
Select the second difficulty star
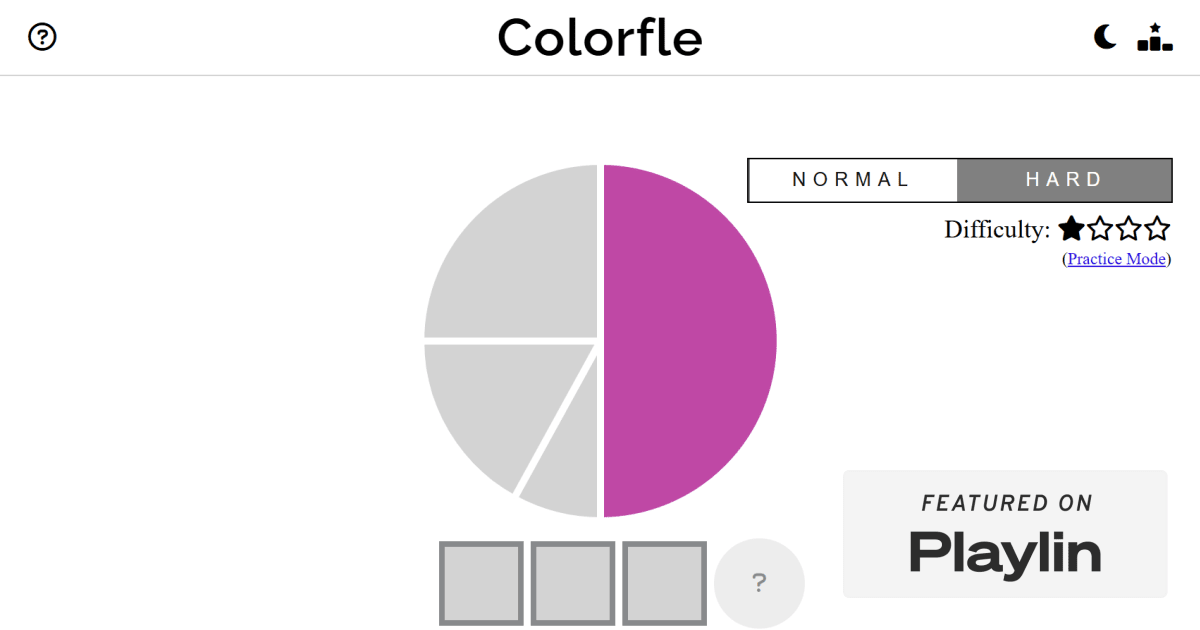(1100, 229)
